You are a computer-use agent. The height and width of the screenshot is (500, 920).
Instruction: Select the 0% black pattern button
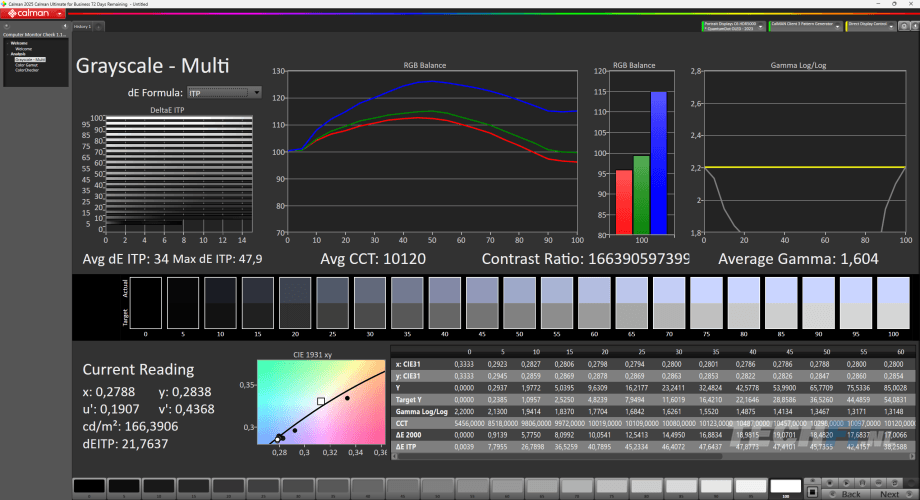point(89,487)
